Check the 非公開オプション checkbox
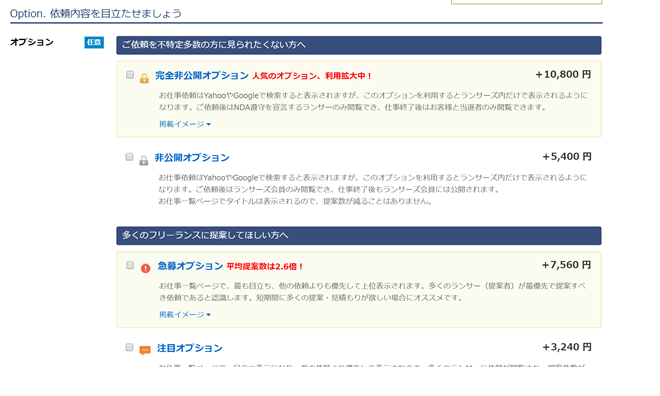 (x=130, y=157)
